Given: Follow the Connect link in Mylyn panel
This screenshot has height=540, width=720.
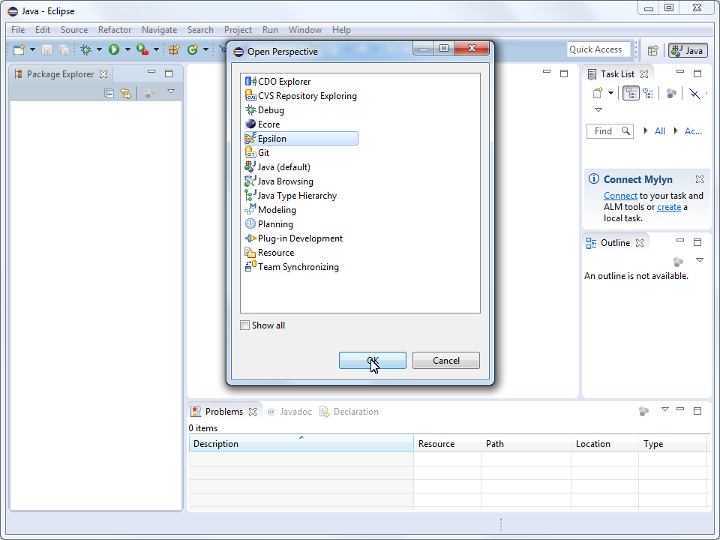Looking at the screenshot, I should pyautogui.click(x=620, y=196).
